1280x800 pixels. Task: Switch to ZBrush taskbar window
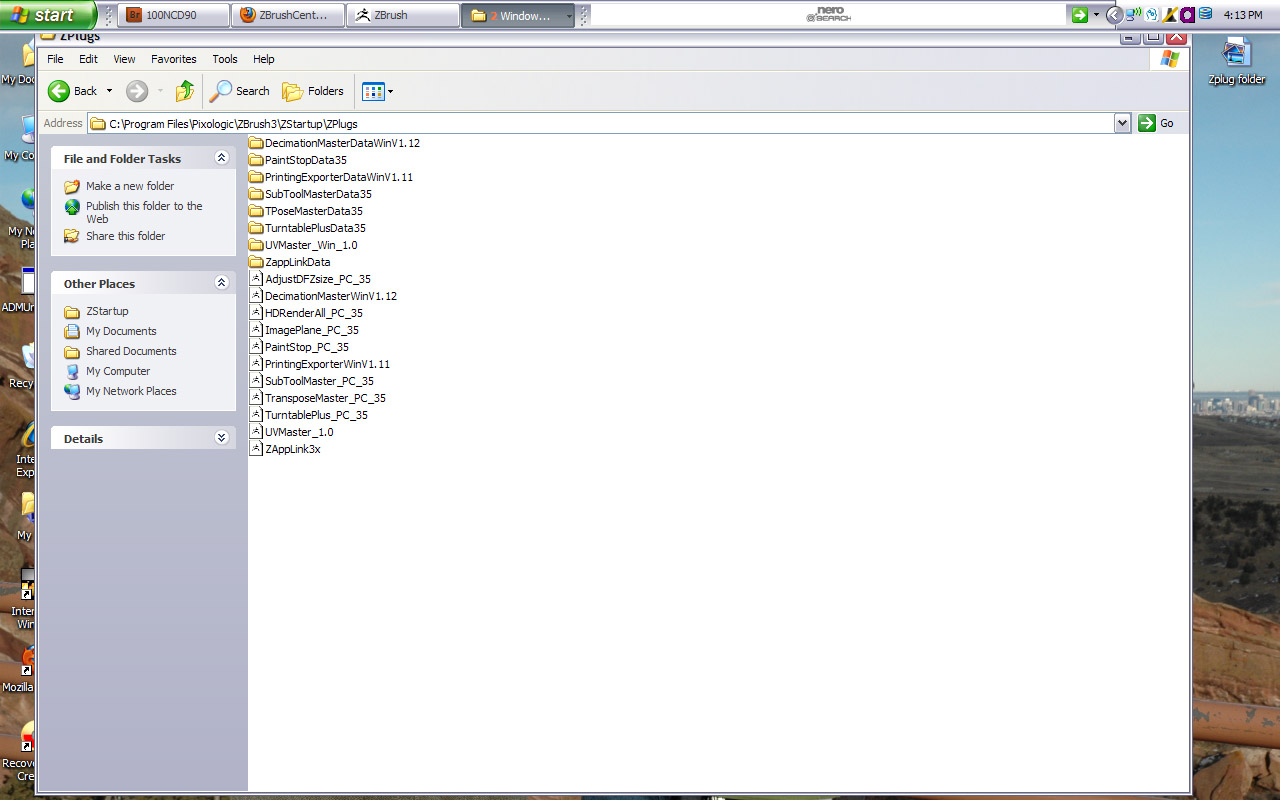pos(402,15)
